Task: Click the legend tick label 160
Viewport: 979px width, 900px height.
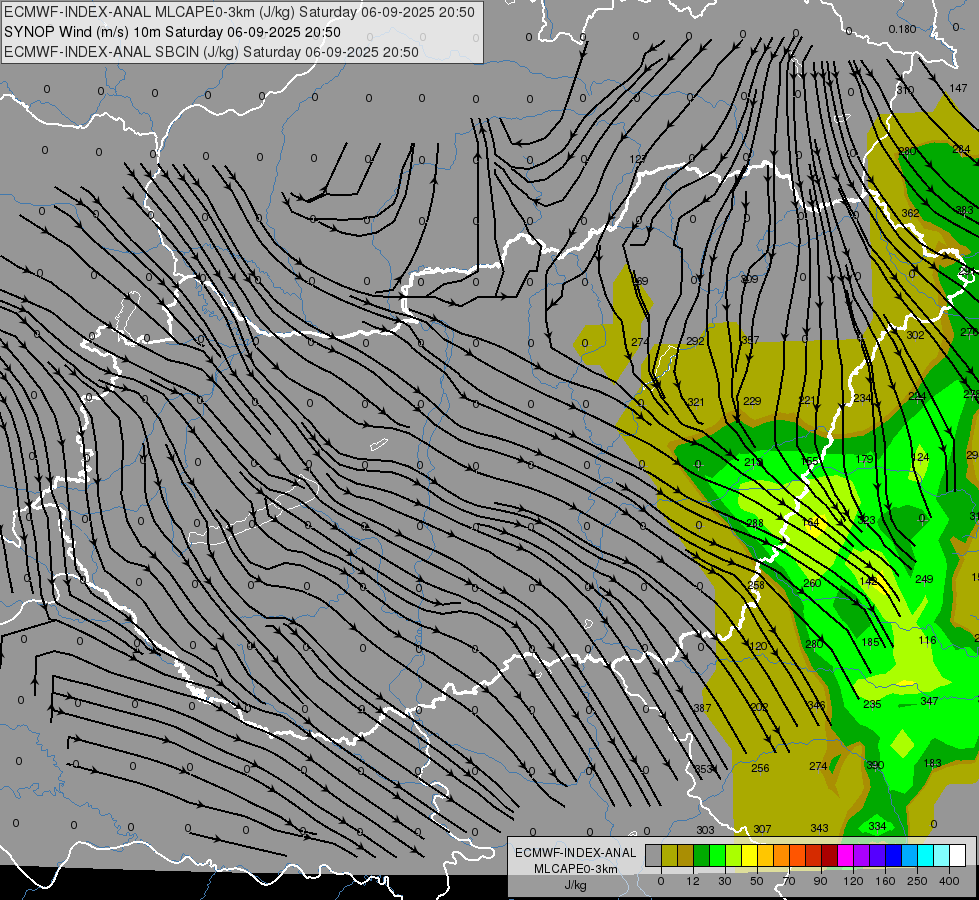Action: click(x=885, y=881)
